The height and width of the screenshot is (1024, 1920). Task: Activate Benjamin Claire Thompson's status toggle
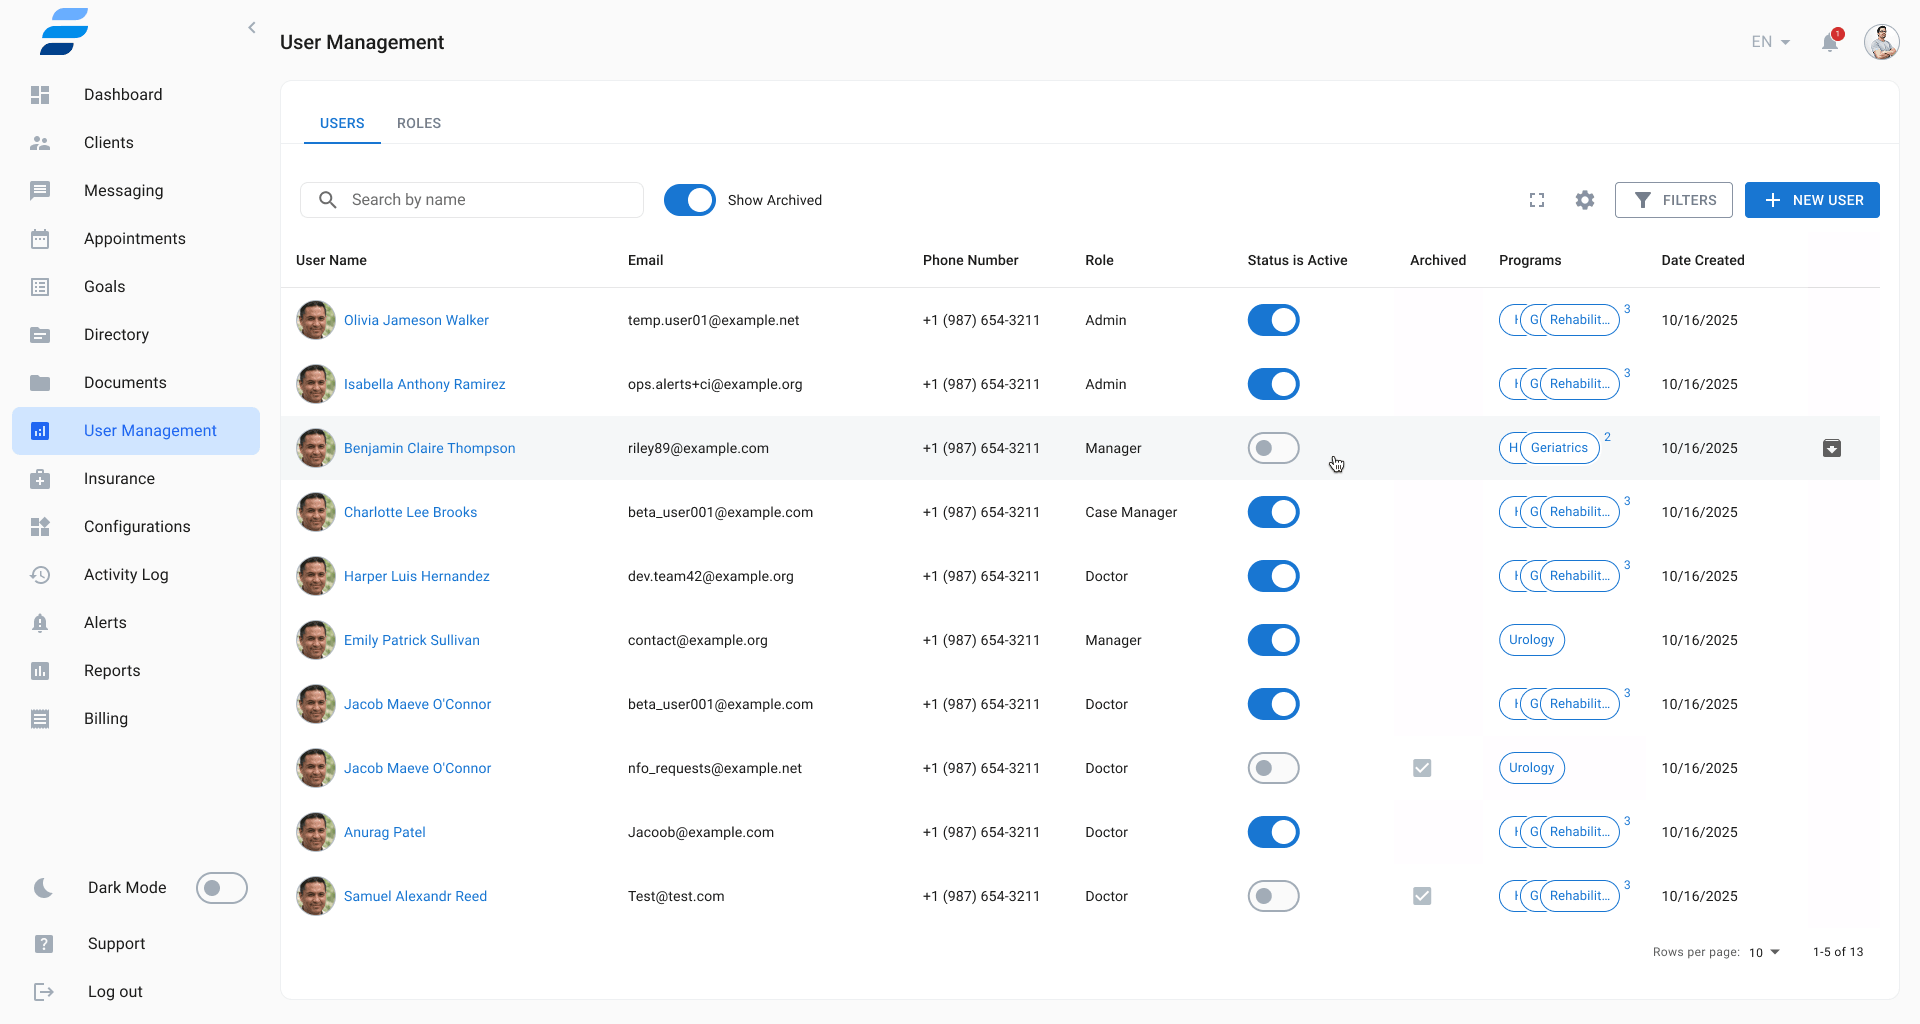click(1273, 448)
